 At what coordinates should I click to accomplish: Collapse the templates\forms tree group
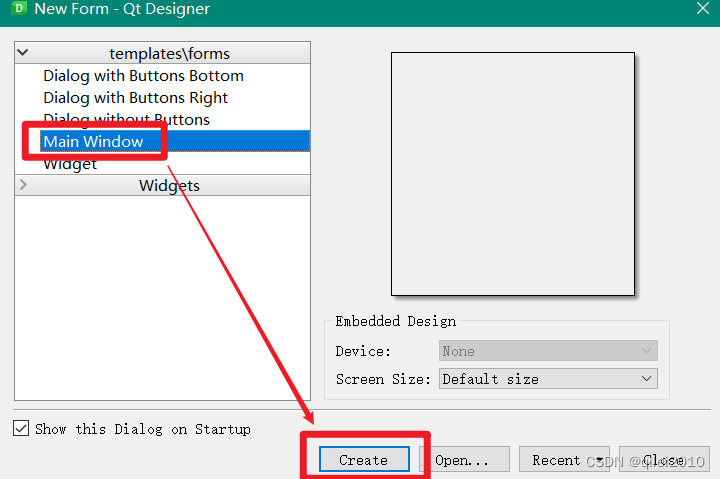click(22, 52)
